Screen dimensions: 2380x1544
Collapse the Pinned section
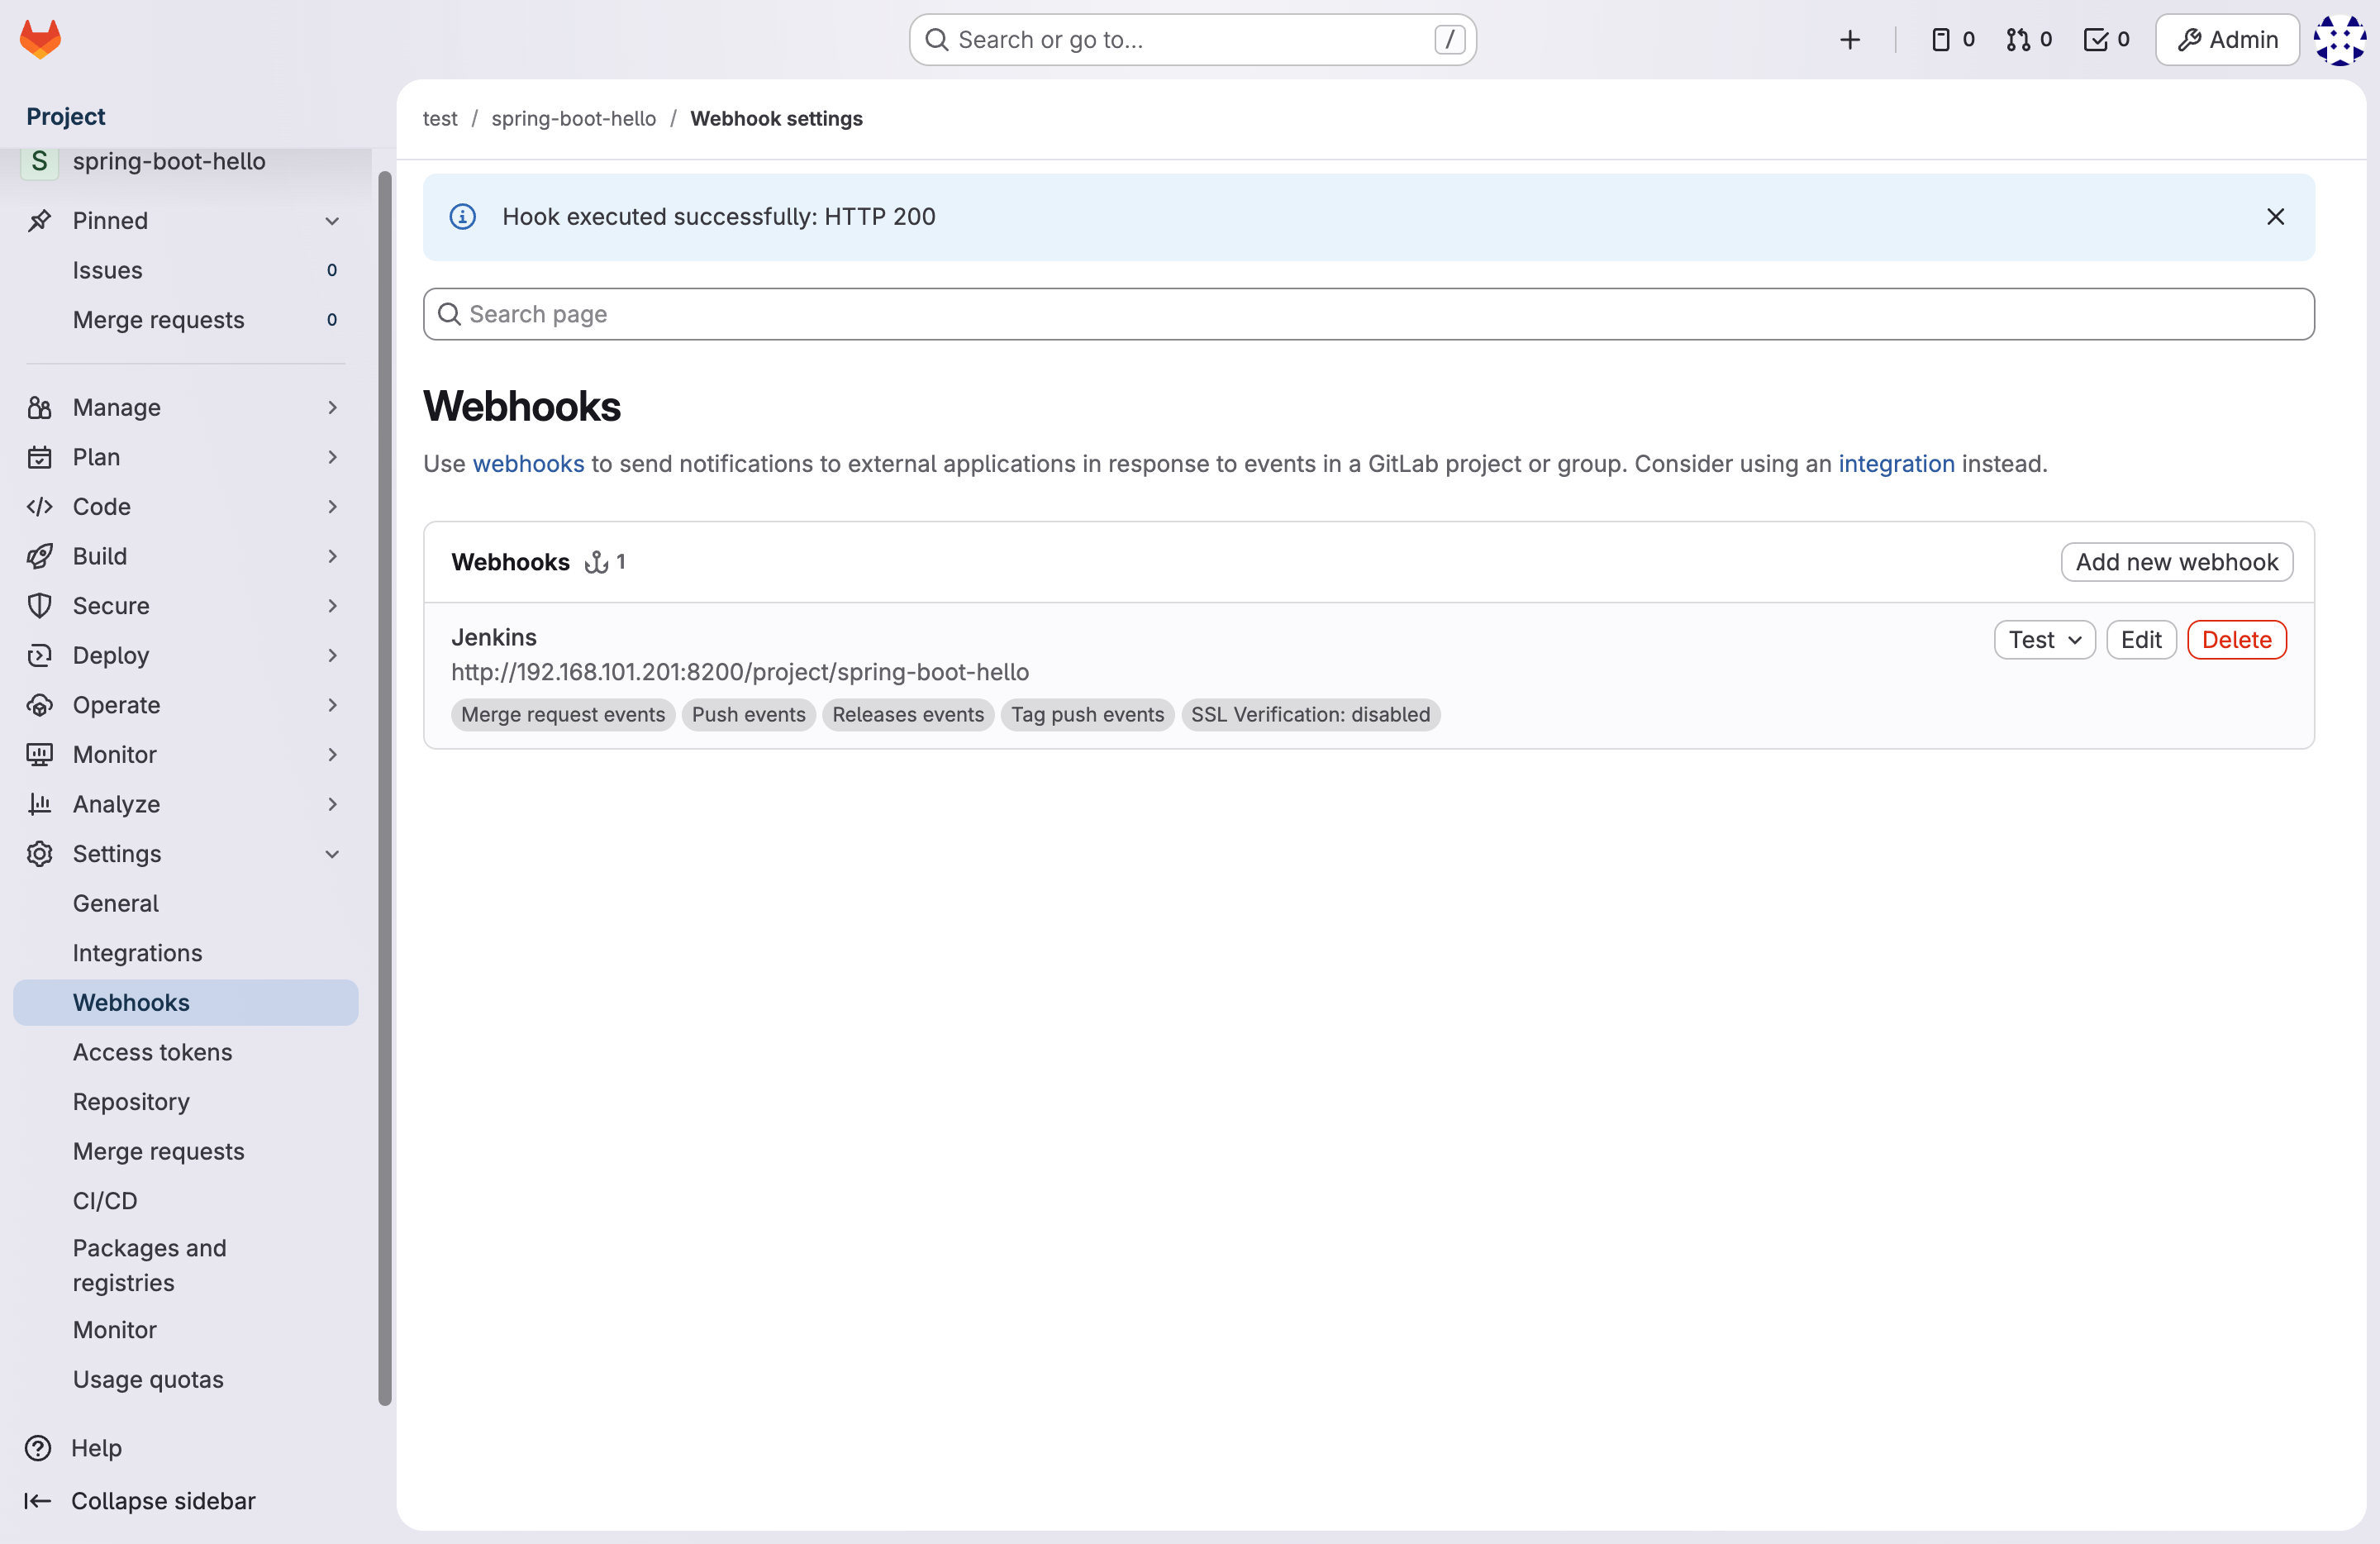(x=332, y=220)
